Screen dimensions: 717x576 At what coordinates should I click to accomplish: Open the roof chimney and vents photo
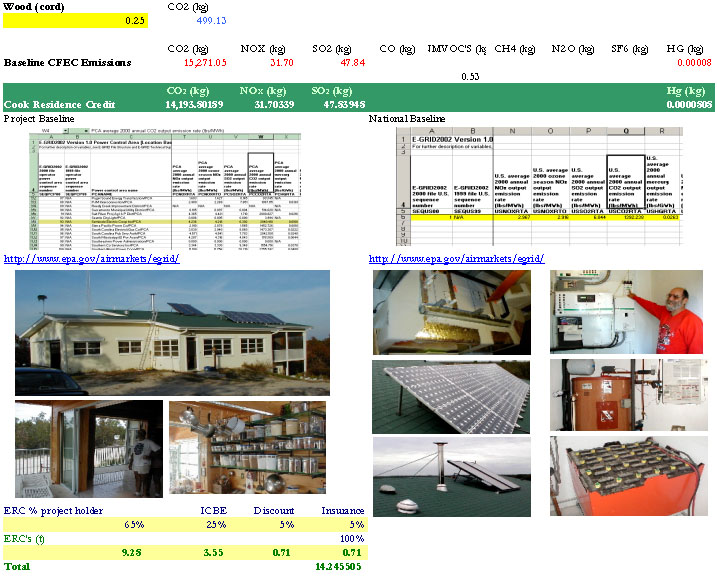pyautogui.click(x=452, y=477)
